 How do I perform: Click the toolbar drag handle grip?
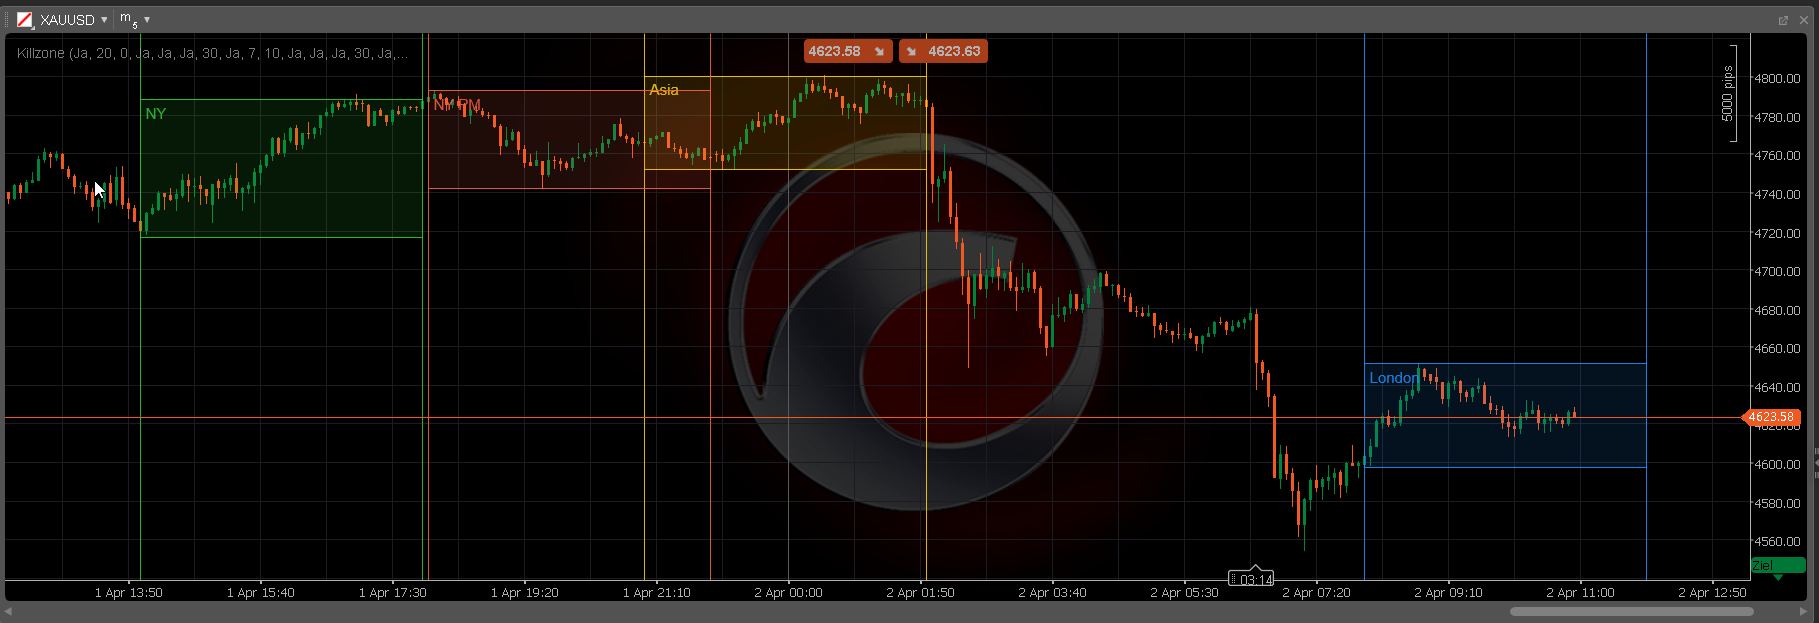[7, 20]
